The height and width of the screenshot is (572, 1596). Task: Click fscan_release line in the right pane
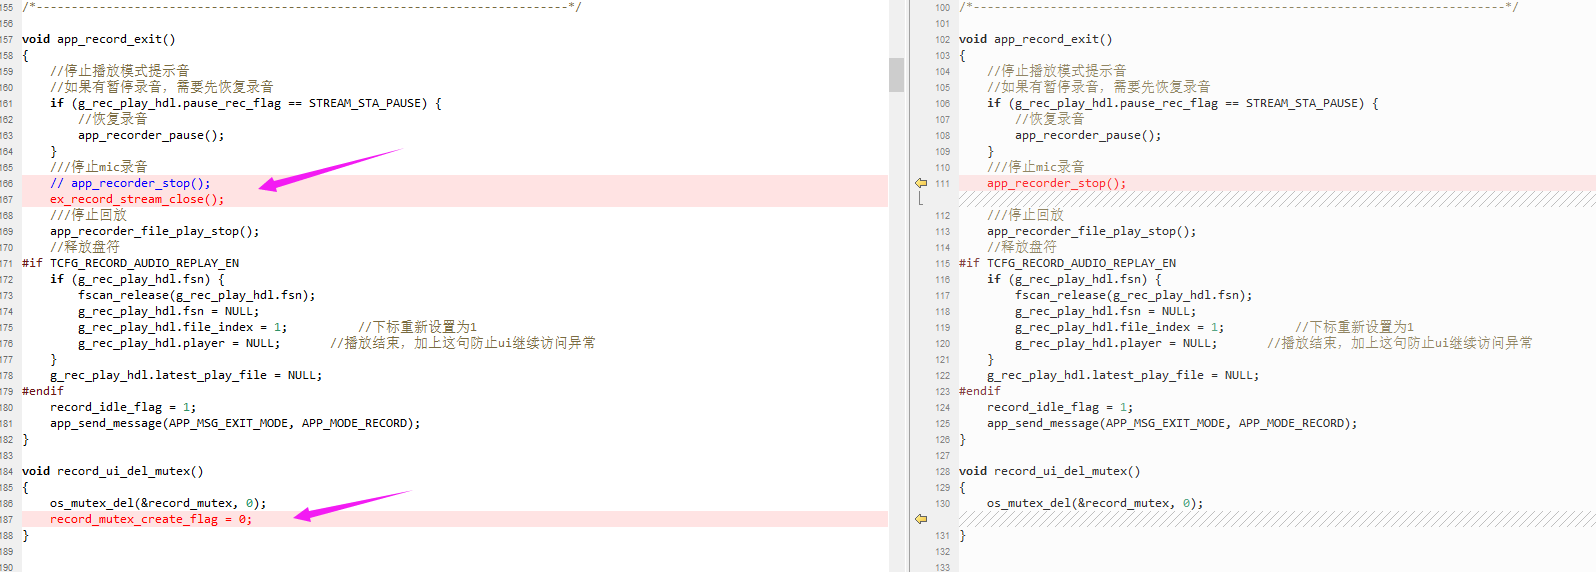[x=1133, y=295]
